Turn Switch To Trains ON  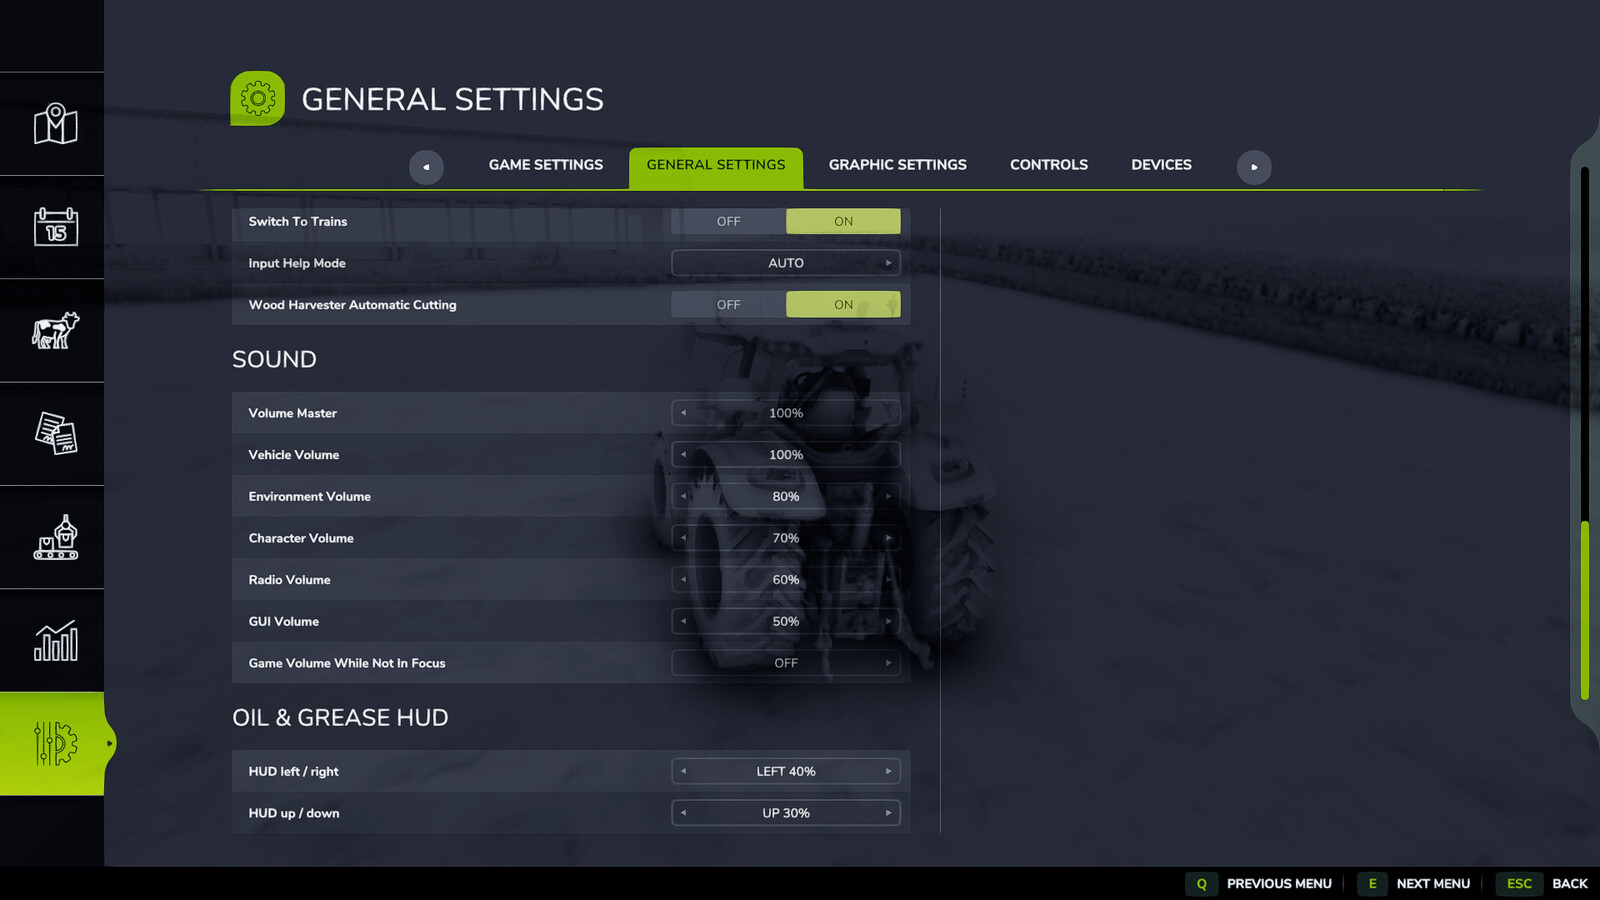click(843, 221)
